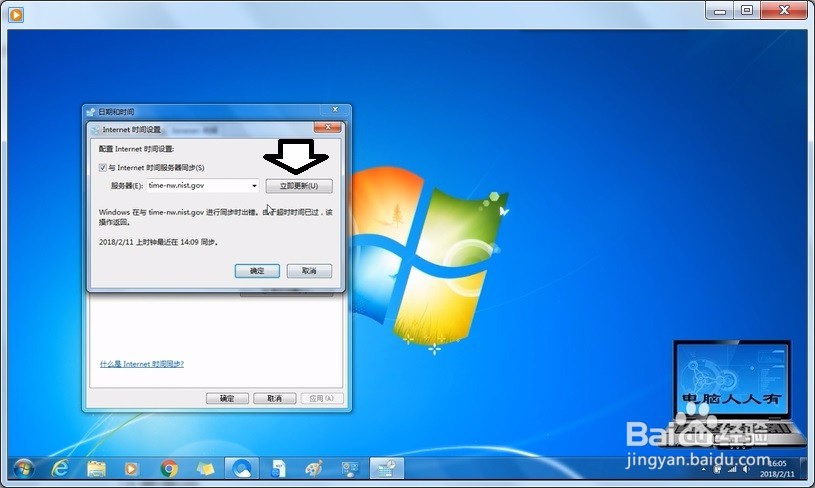Image resolution: width=815 pixels, height=488 pixels.
Task: Open network signal tray icon
Action: coord(732,469)
